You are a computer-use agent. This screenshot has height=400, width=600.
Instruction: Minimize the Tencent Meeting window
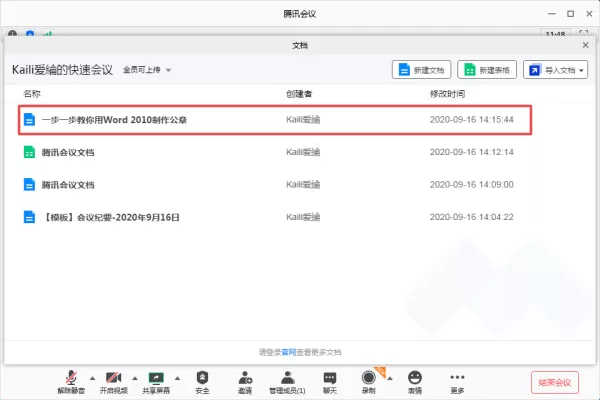click(x=552, y=14)
